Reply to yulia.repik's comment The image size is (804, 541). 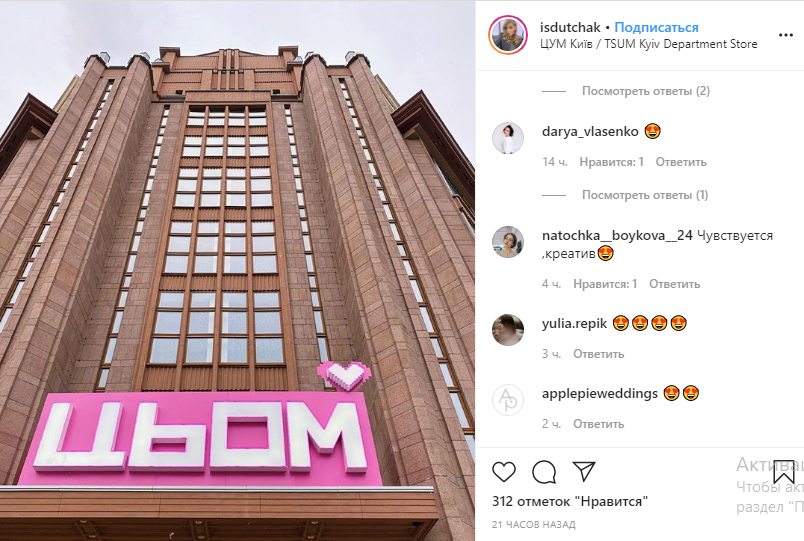[598, 354]
